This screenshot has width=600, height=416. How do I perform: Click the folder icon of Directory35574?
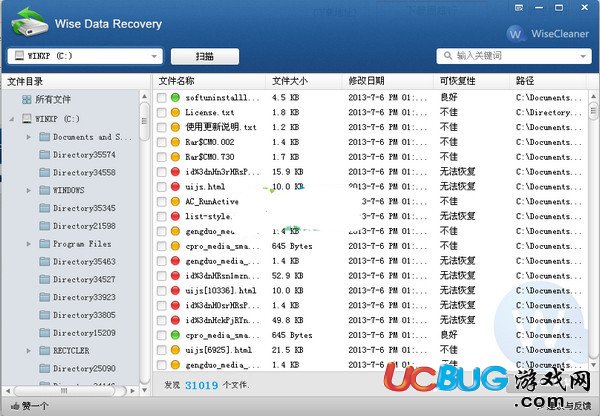pyautogui.click(x=45, y=155)
